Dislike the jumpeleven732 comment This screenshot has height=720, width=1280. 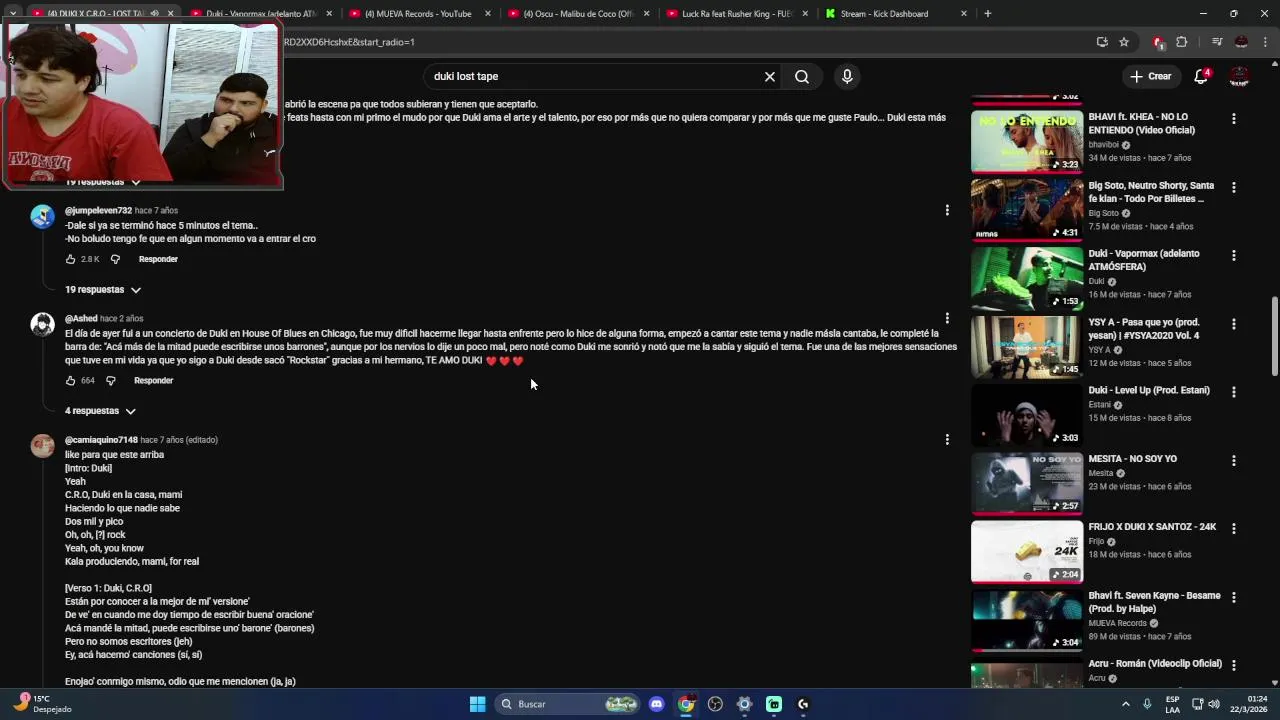115,259
